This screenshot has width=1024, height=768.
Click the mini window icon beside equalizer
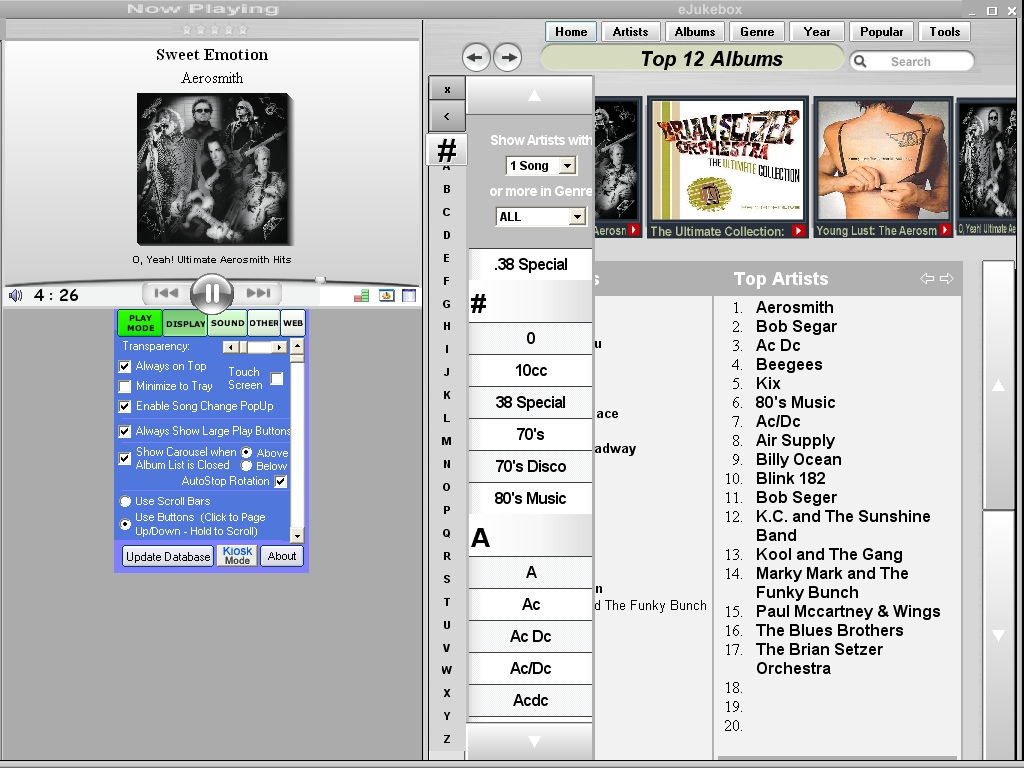click(x=387, y=296)
